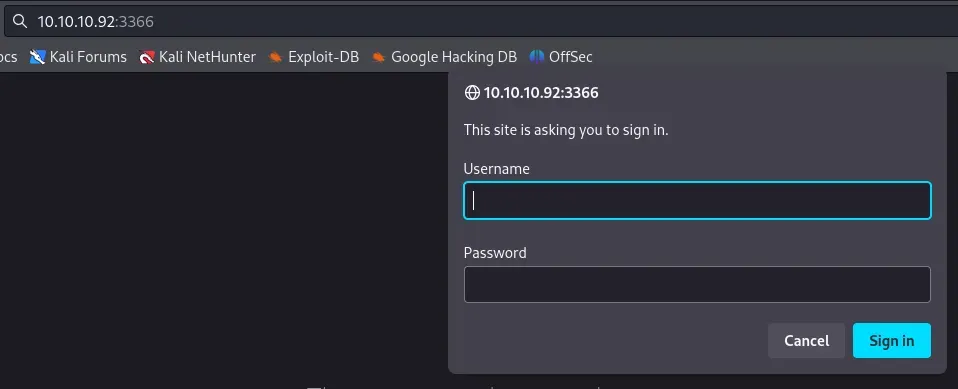Click the magnifier icon in address bar
958x389 pixels.
(20, 22)
